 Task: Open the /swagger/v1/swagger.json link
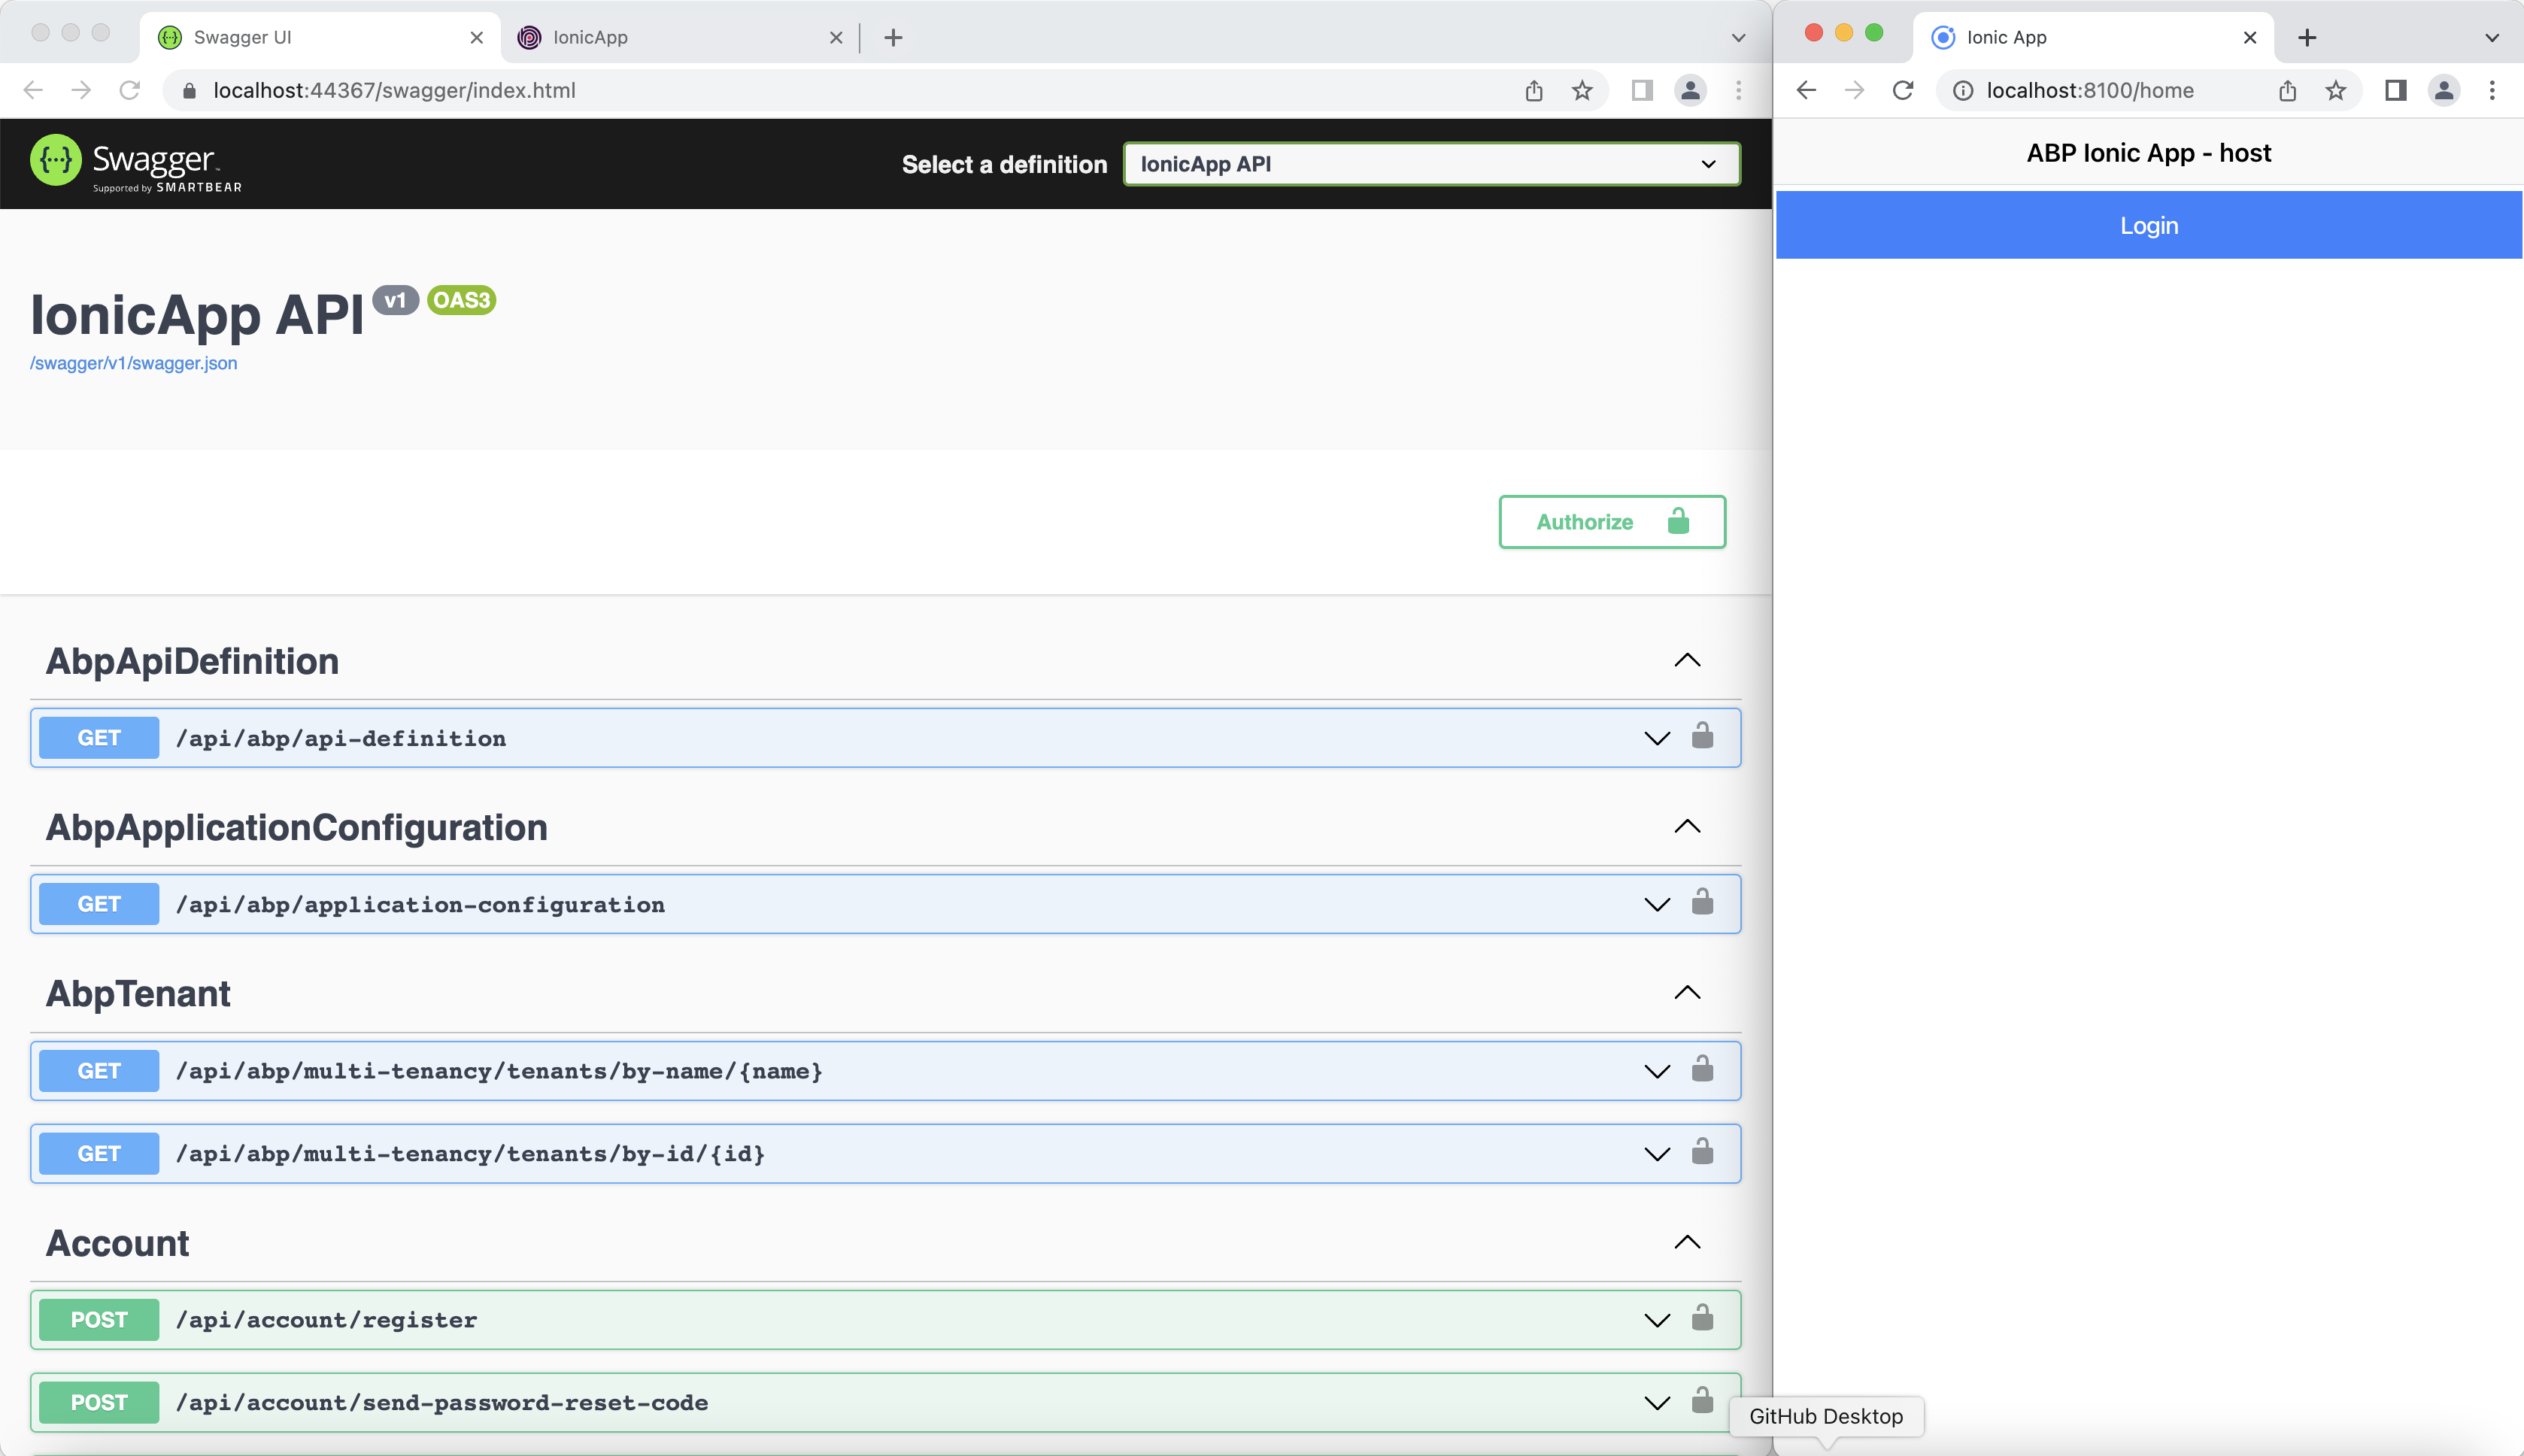click(134, 362)
